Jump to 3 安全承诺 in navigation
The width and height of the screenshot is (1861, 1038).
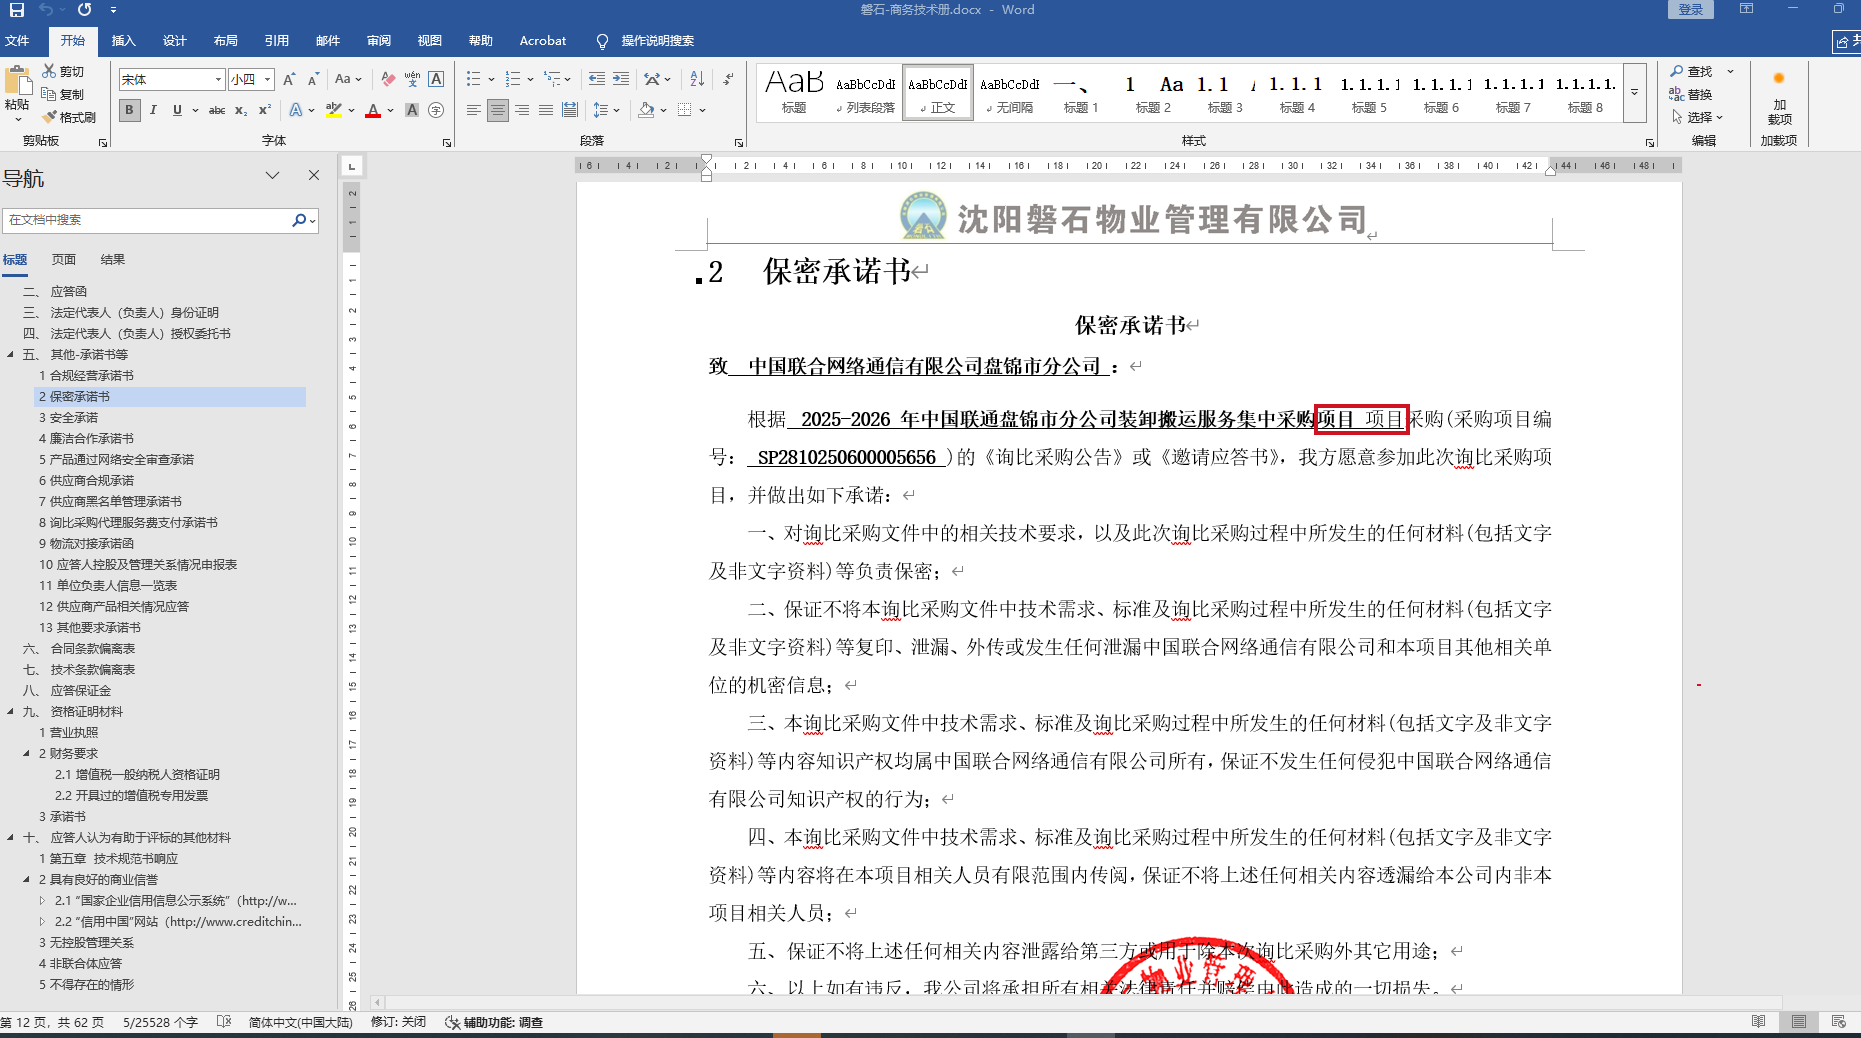coord(68,417)
